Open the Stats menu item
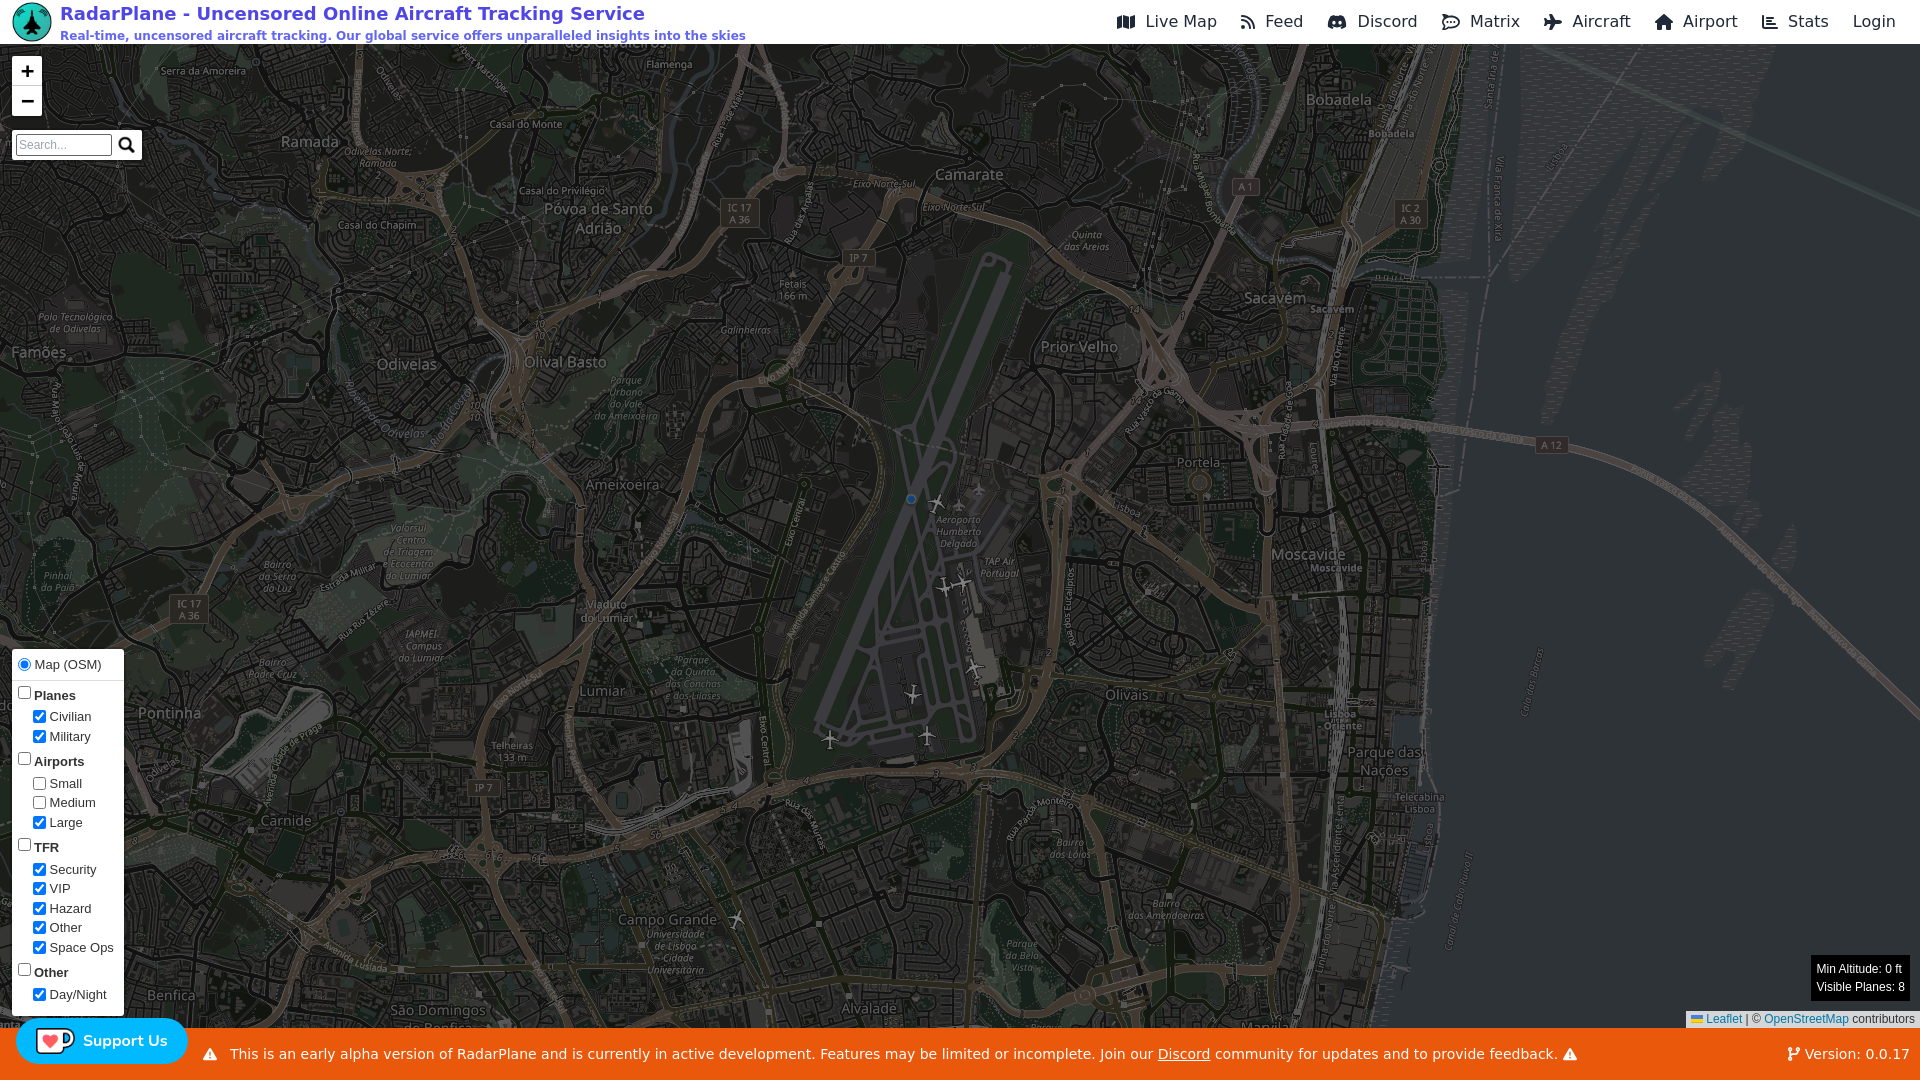The width and height of the screenshot is (1920, 1080). click(x=1794, y=22)
